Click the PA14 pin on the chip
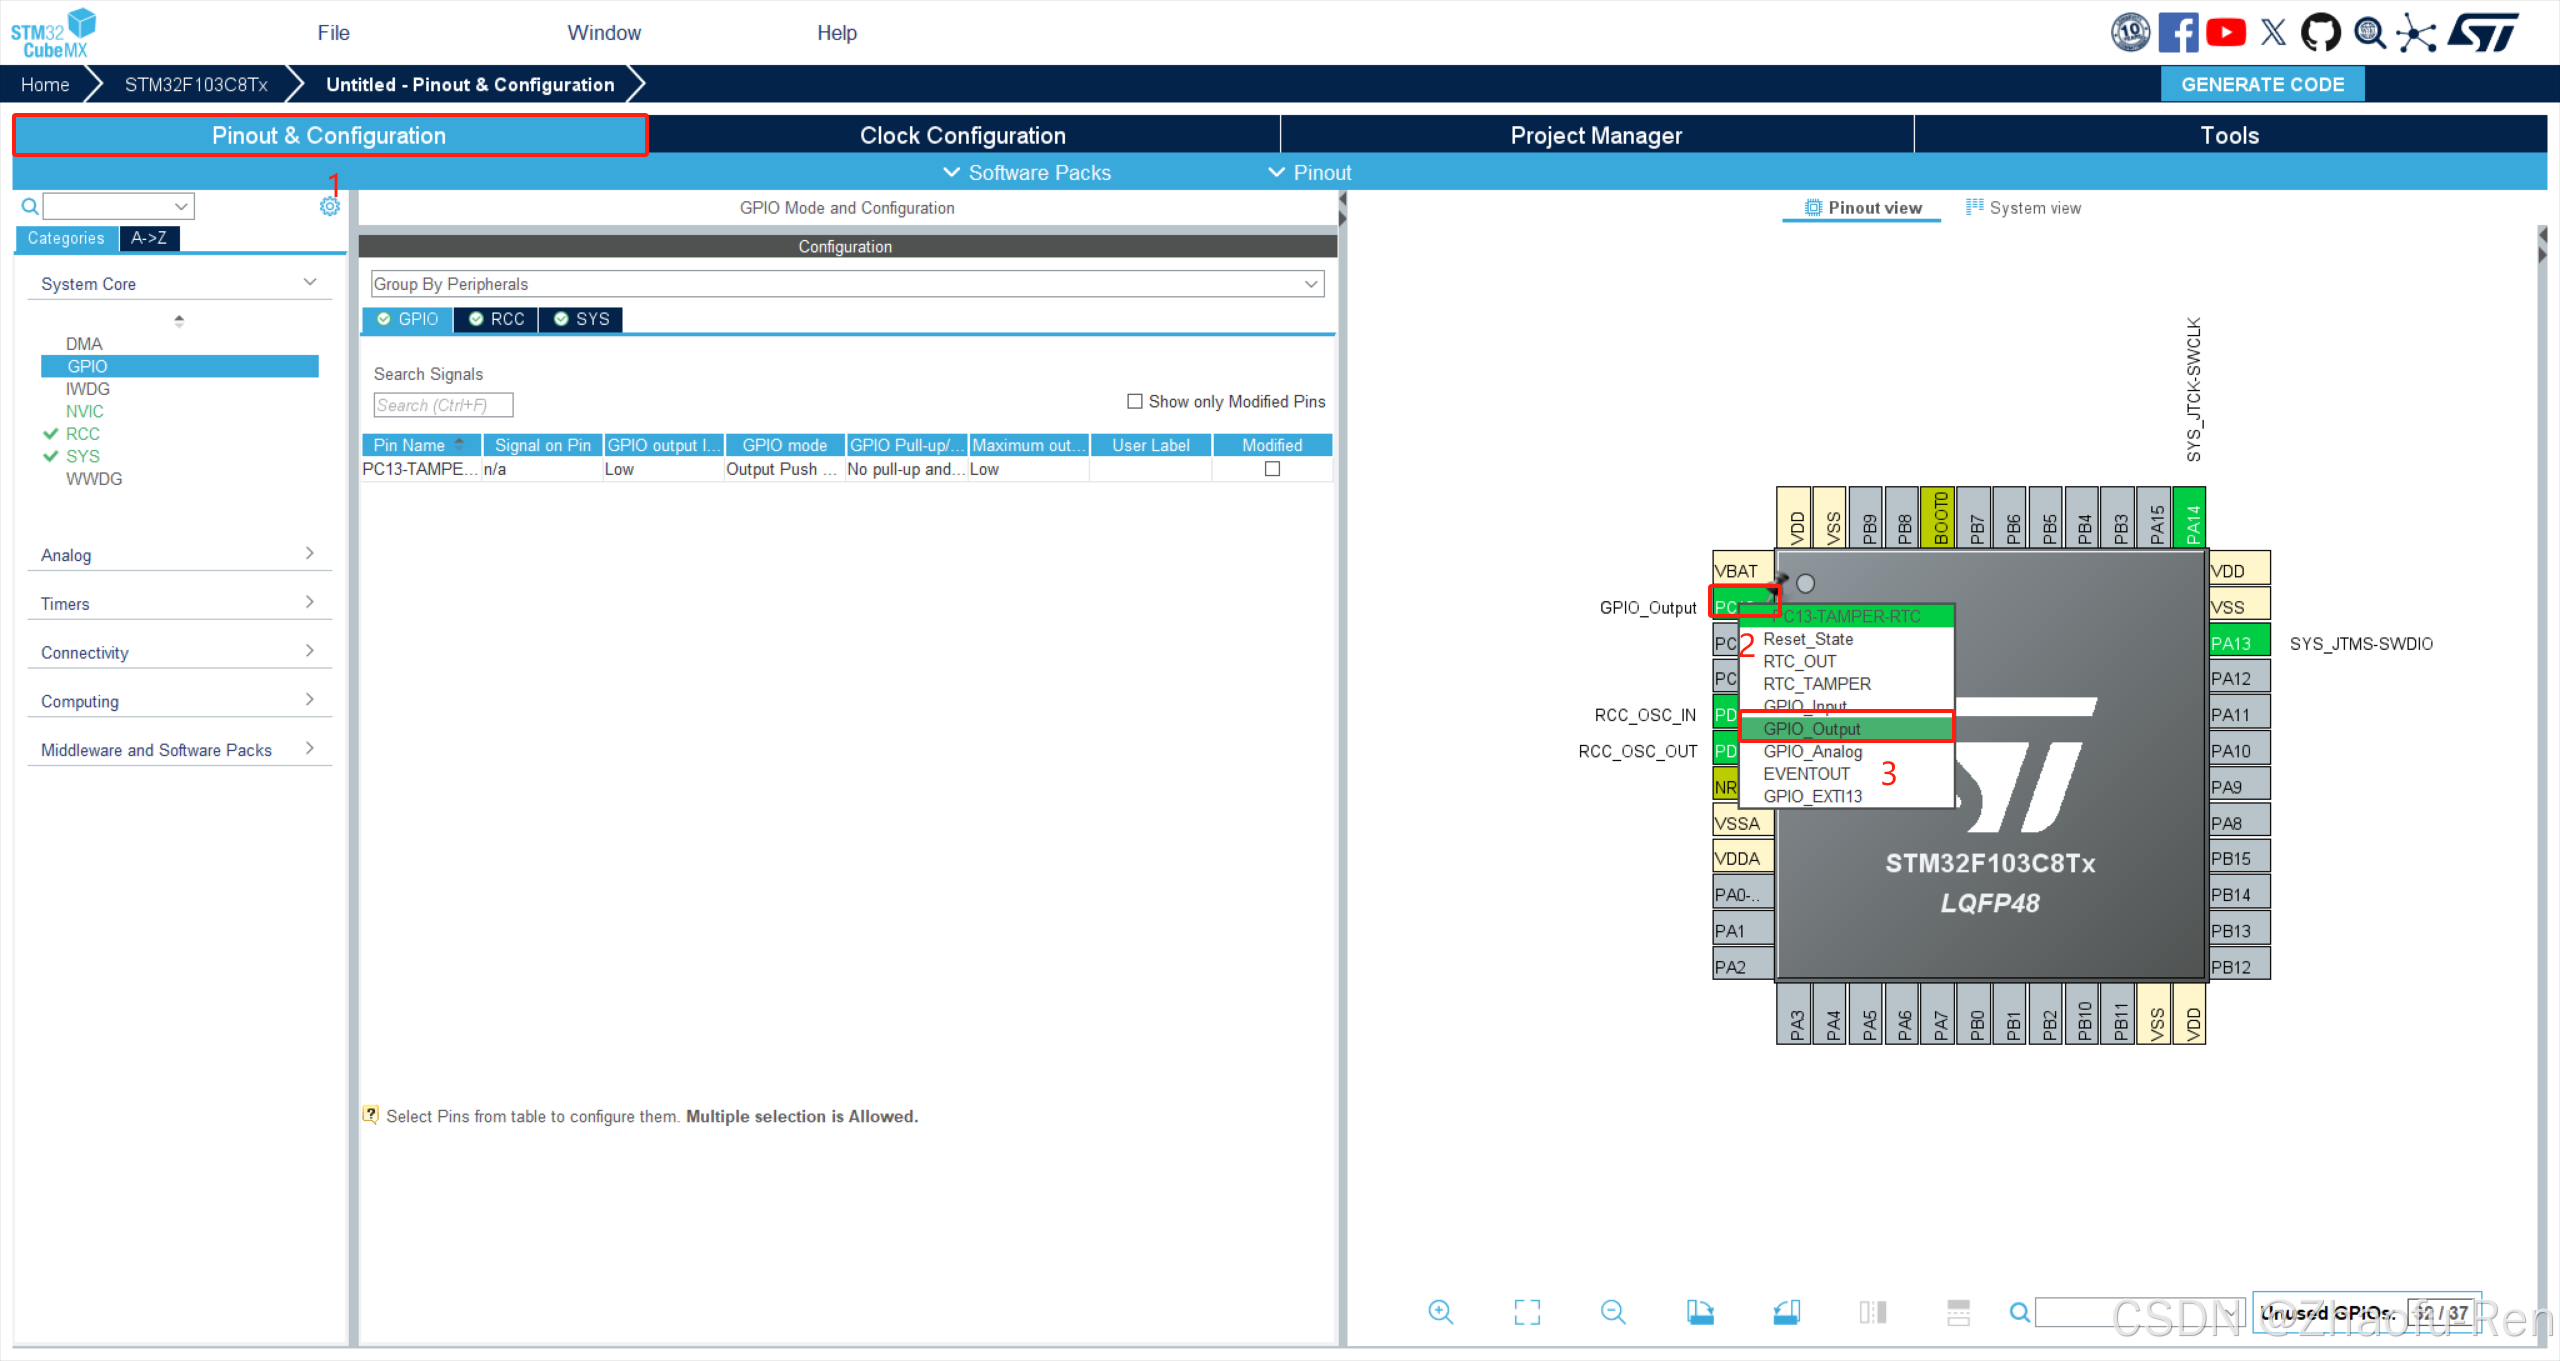2560x1361 pixels. (x=2192, y=517)
